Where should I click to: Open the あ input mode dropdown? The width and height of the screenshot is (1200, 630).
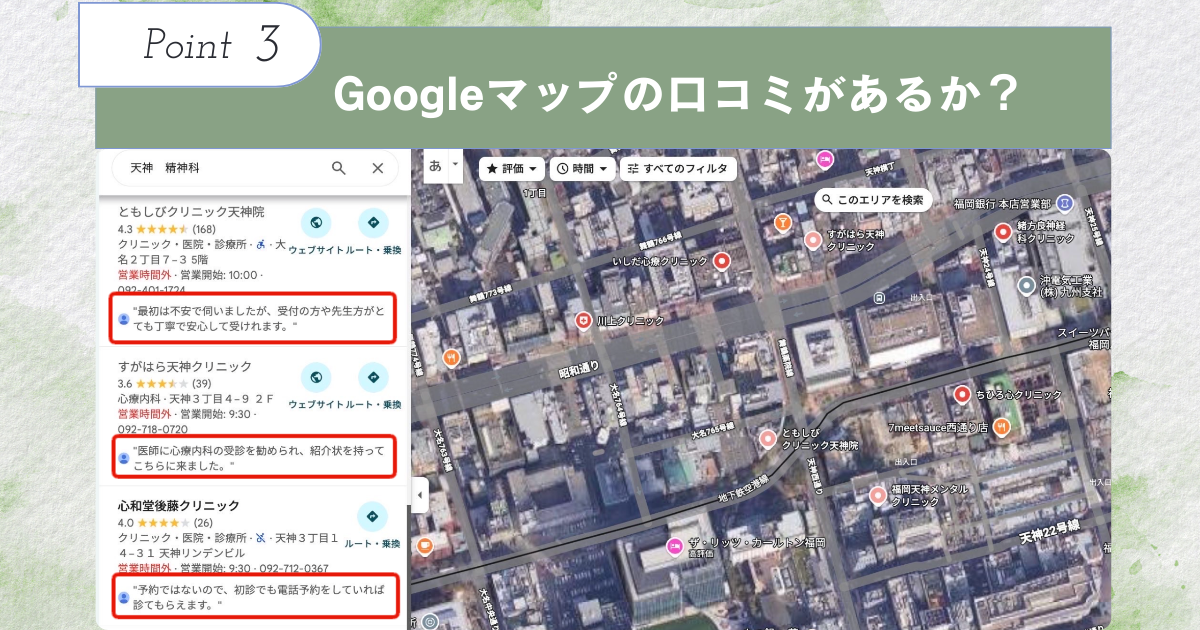(443, 166)
